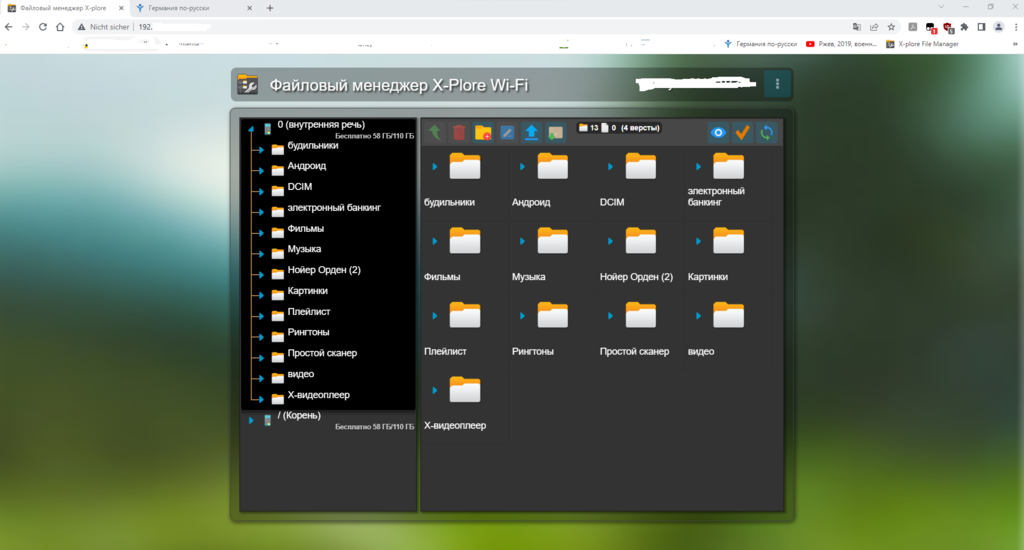Screen dimensions: 1024x550
Task: Toggle the orange checkmark selection icon
Action: coord(743,133)
